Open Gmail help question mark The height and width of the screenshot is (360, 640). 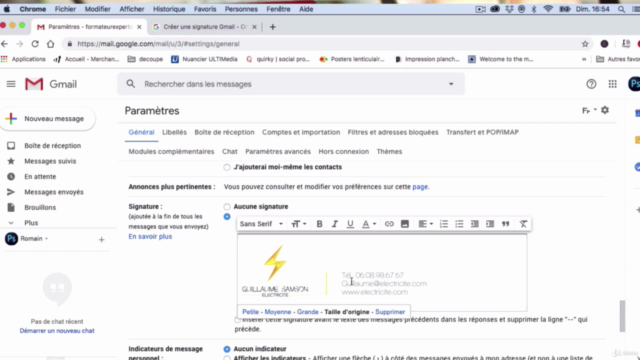click(591, 84)
